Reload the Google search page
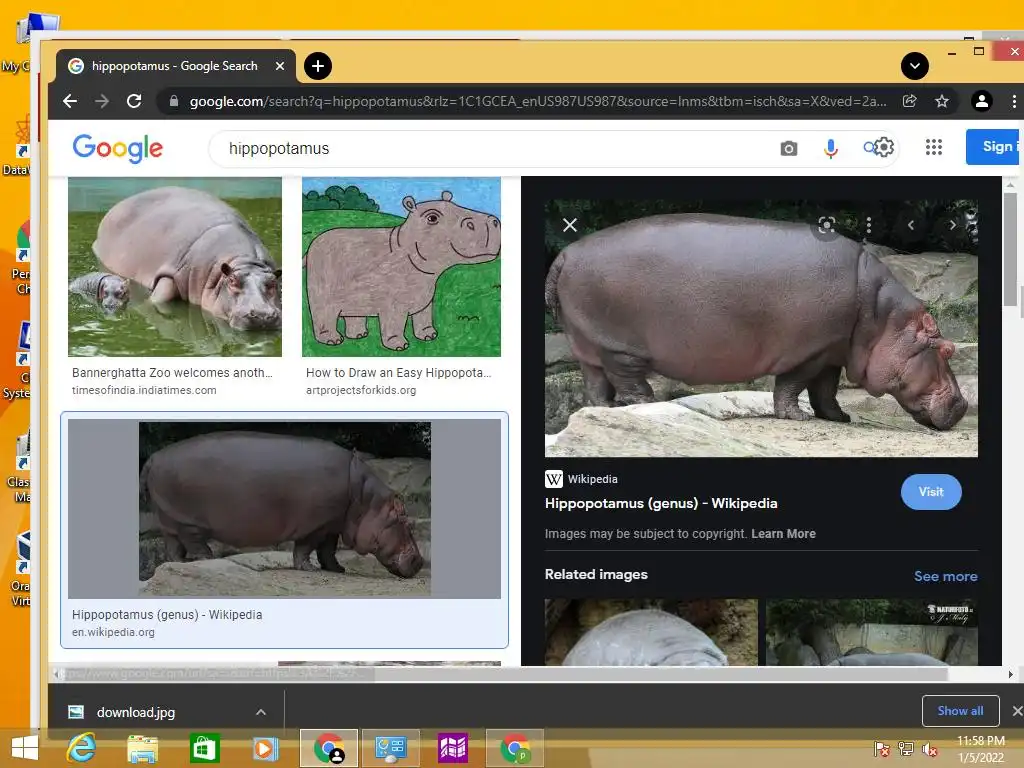Image resolution: width=1024 pixels, height=768 pixels. pos(134,101)
